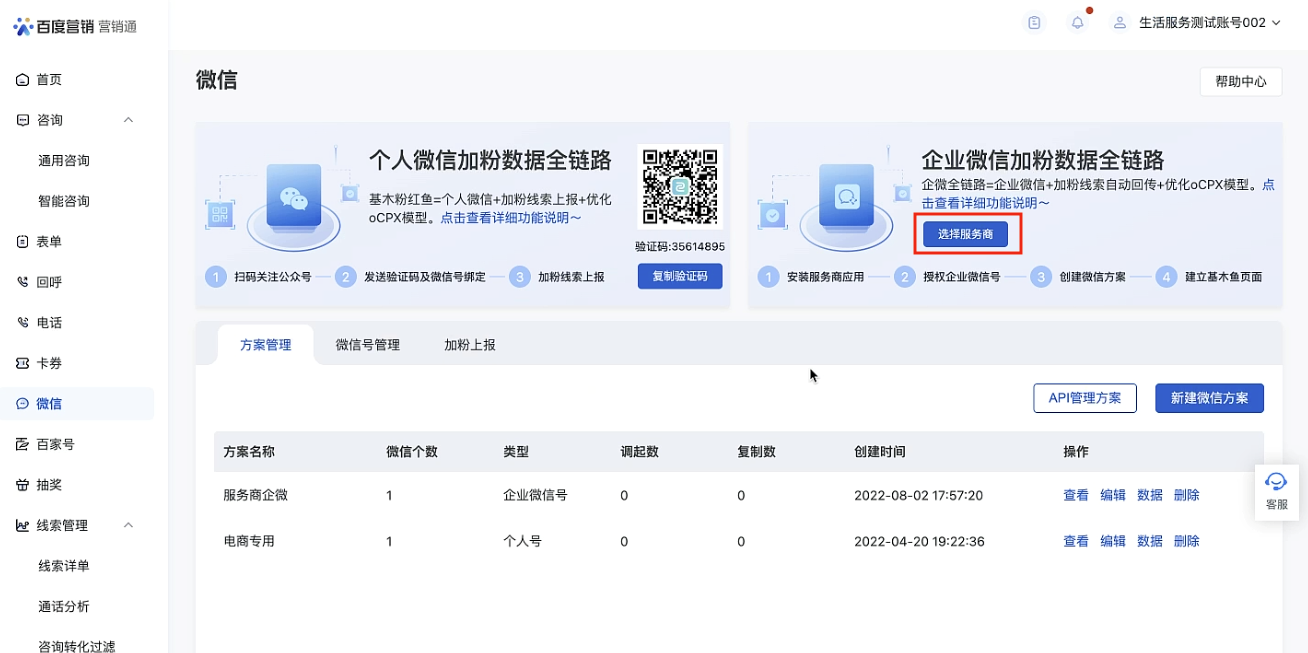Collapse the 线索管理 sidebar section

128,525
